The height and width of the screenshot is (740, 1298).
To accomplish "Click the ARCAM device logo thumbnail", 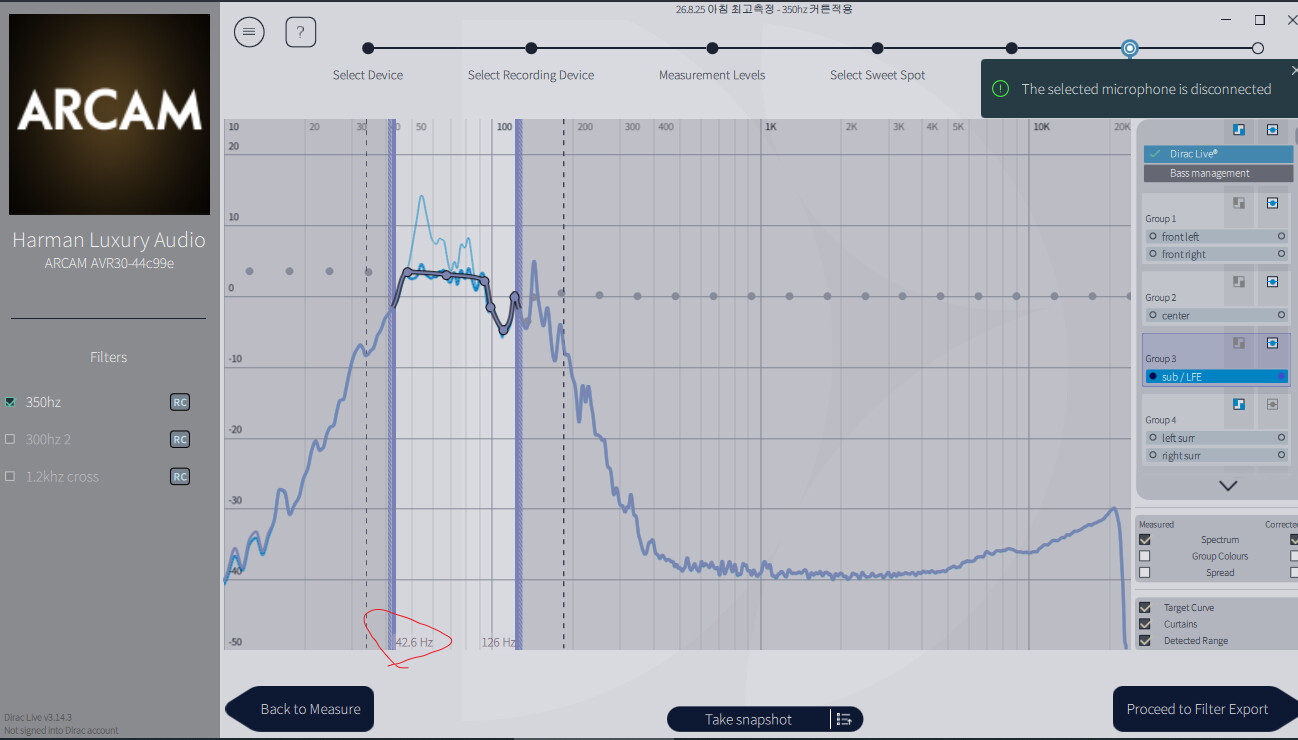I will (110, 114).
